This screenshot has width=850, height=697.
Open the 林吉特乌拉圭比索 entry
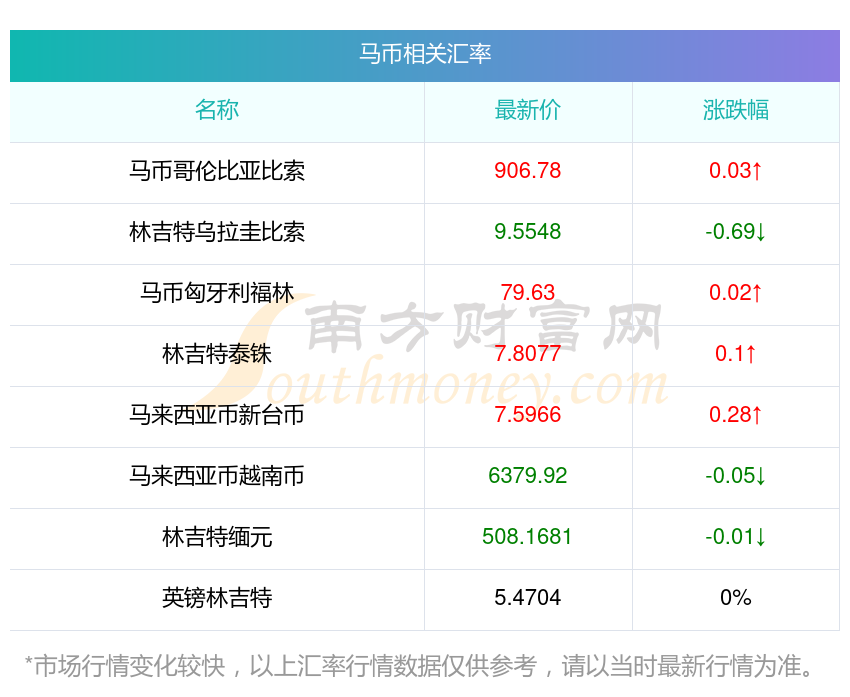[217, 232]
